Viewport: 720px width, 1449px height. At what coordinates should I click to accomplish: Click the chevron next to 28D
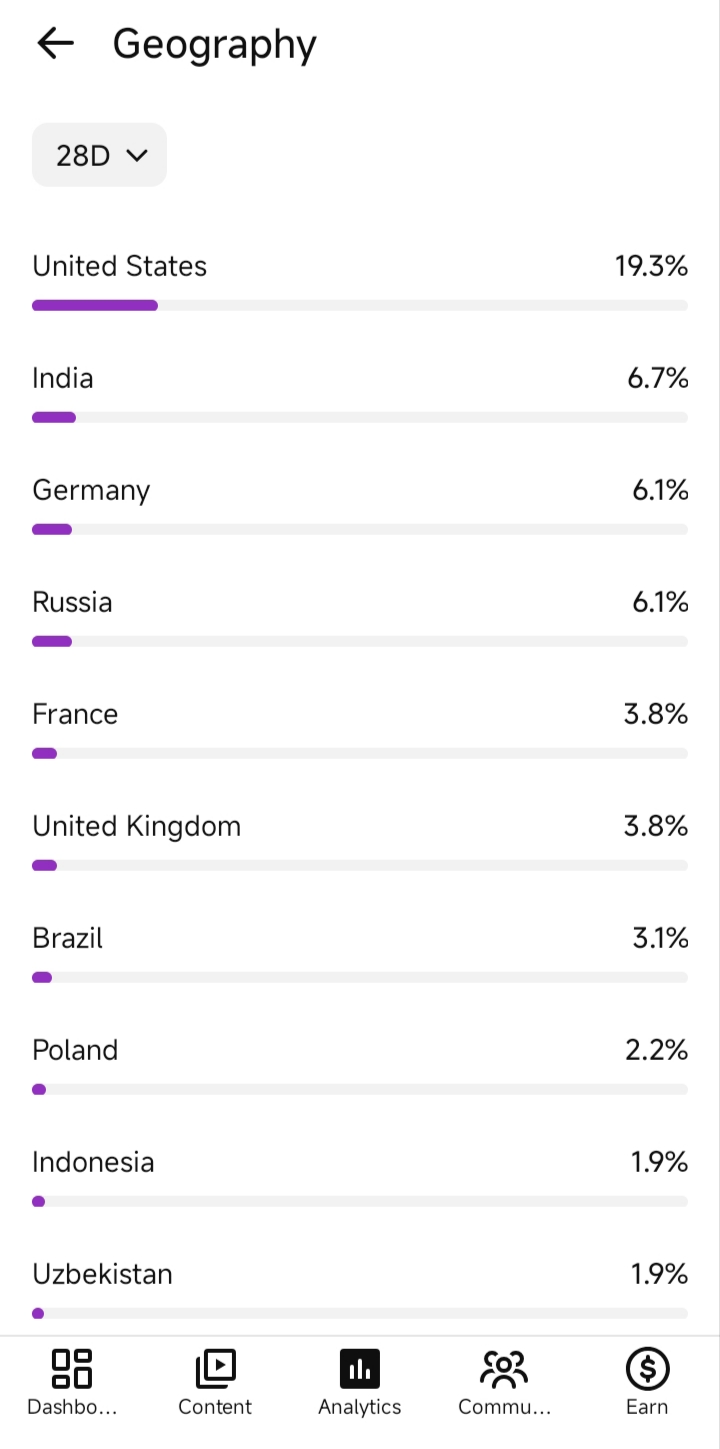pyautogui.click(x=137, y=155)
